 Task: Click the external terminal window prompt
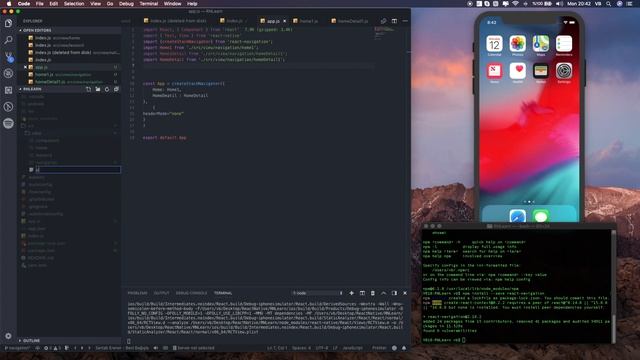[444, 340]
